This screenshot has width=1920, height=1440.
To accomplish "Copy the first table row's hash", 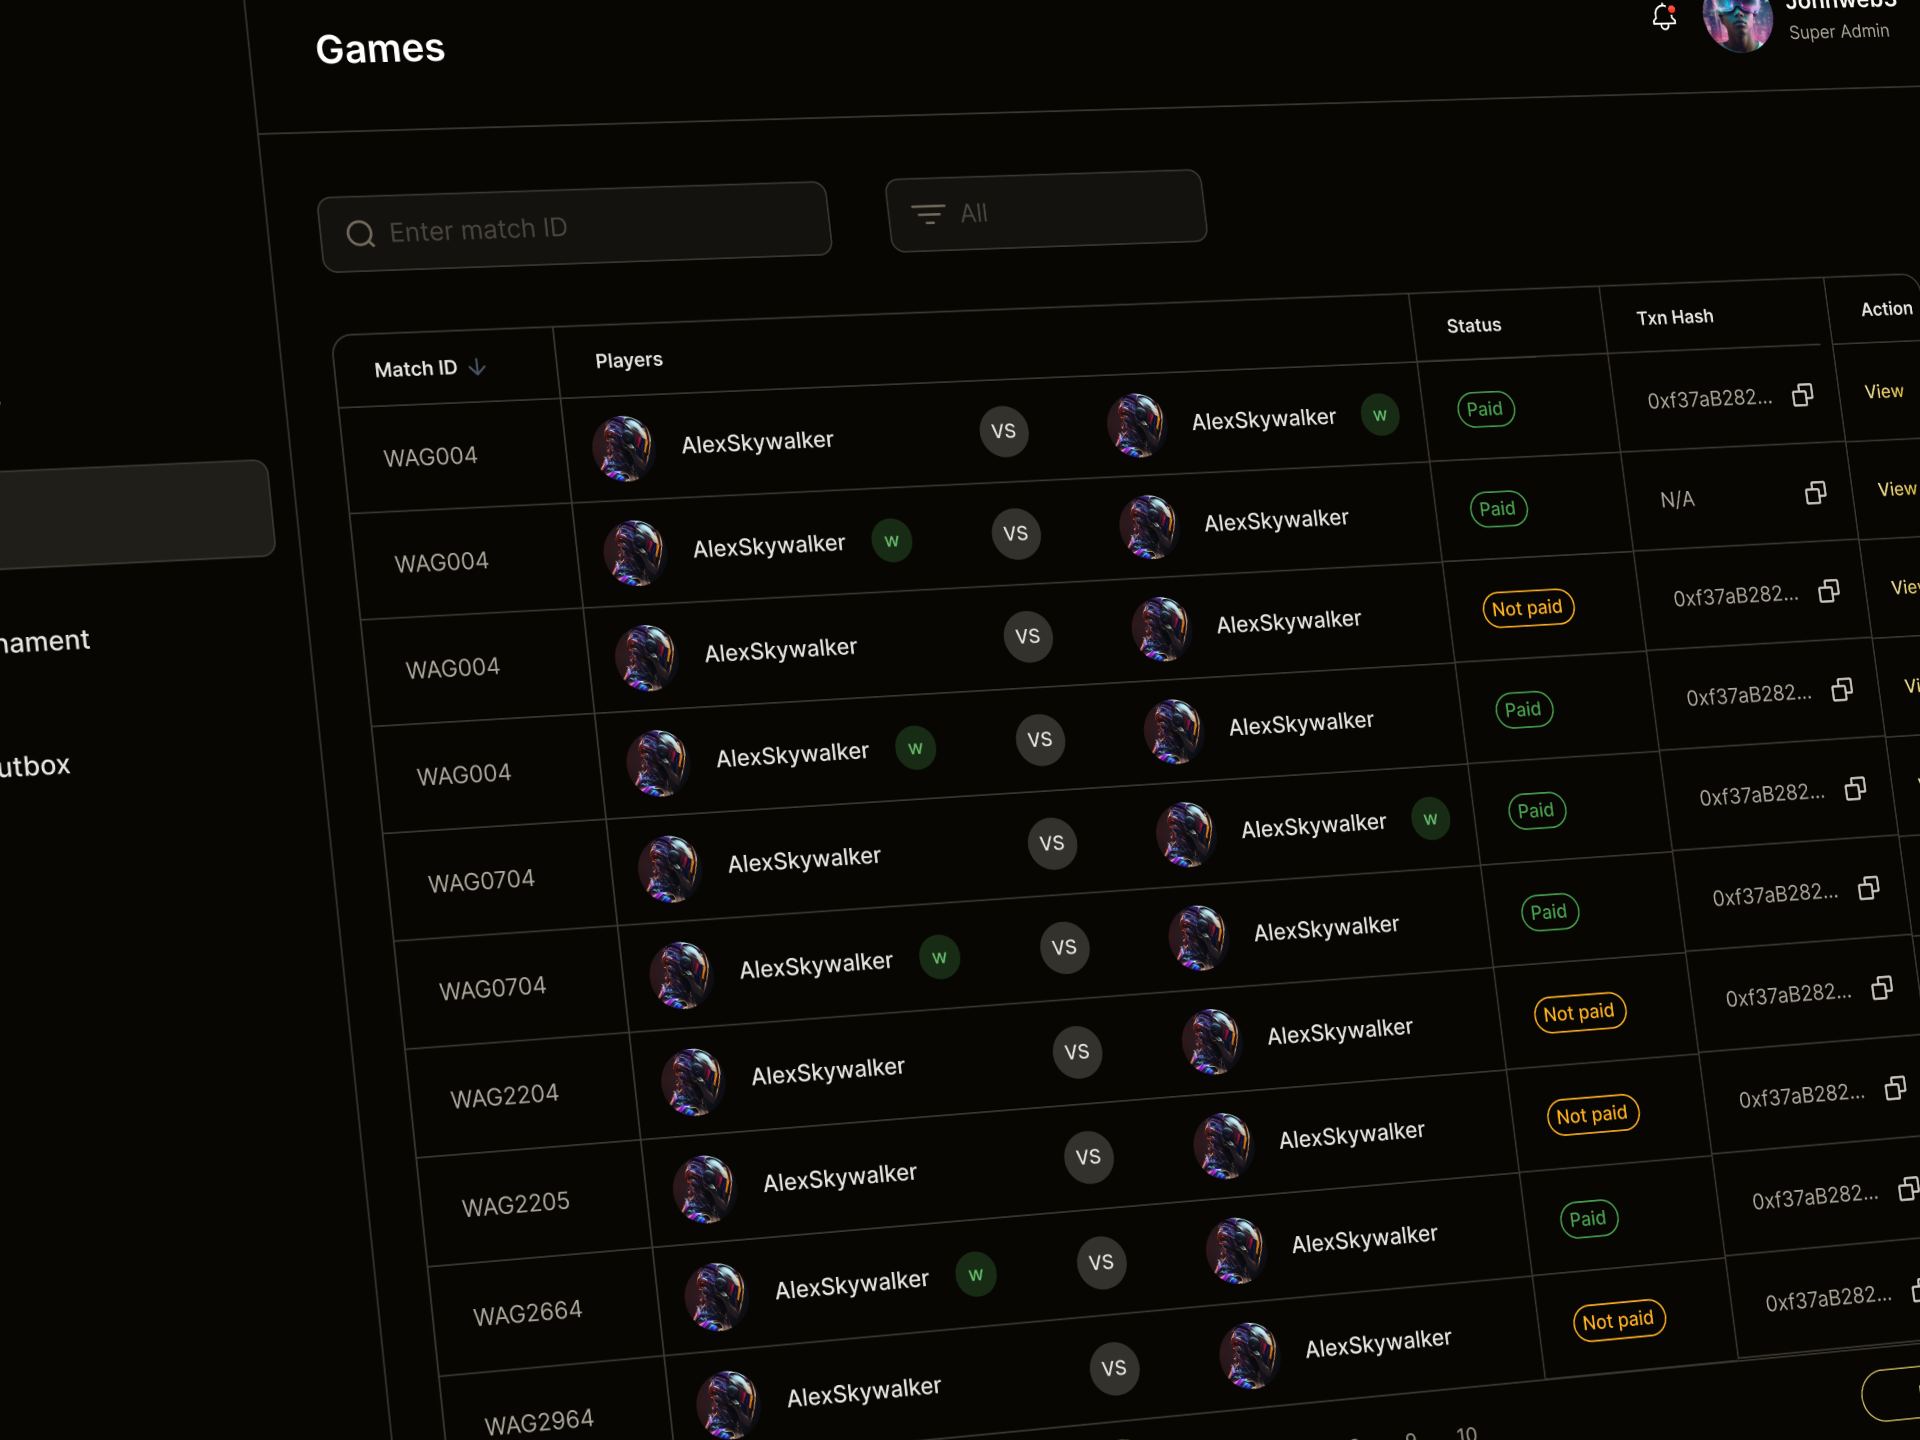I will click(x=1802, y=395).
